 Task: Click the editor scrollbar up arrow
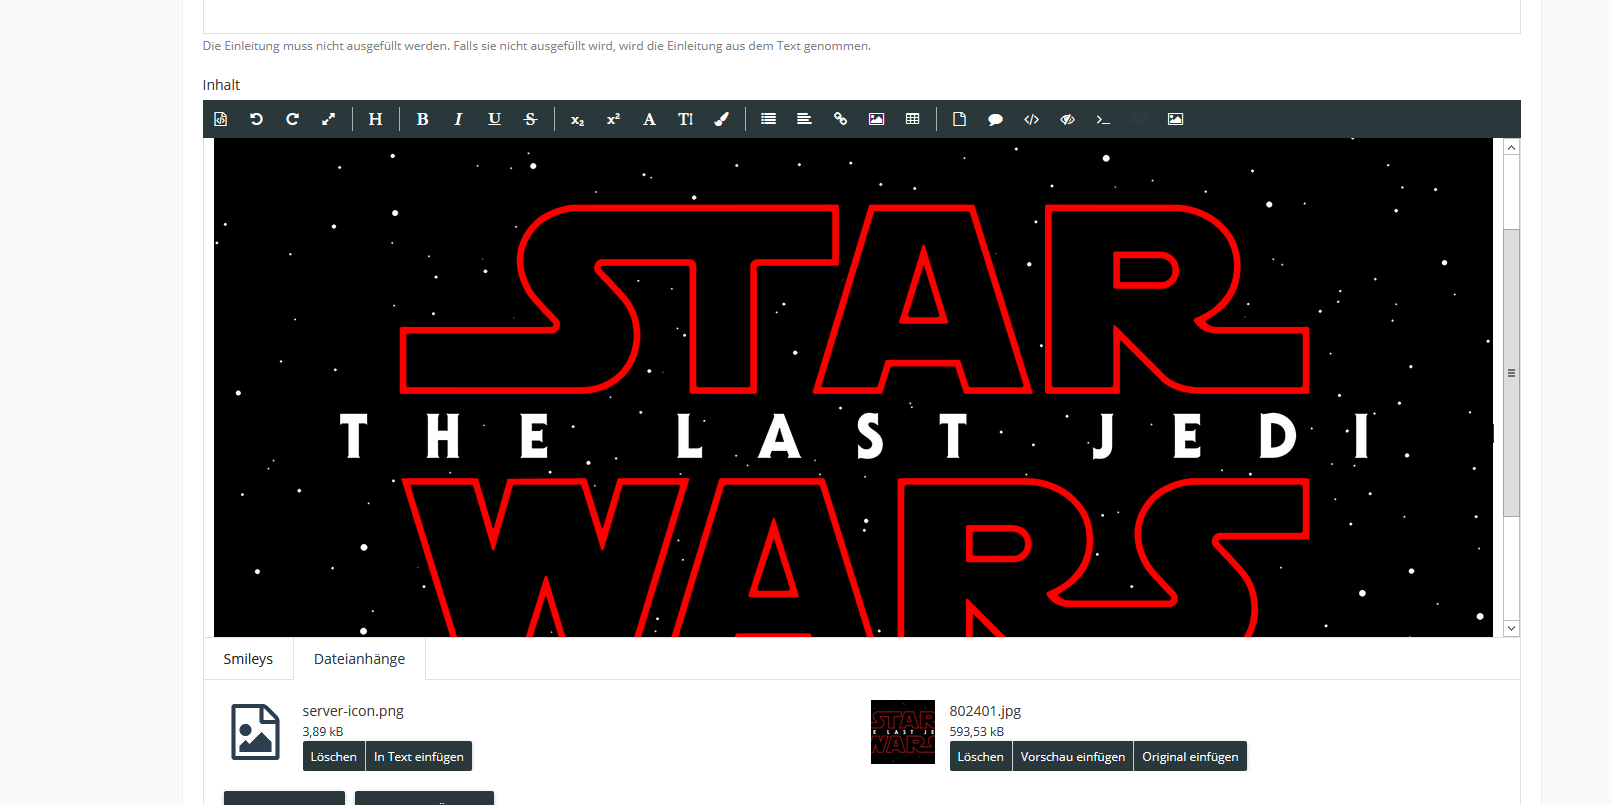1511,147
